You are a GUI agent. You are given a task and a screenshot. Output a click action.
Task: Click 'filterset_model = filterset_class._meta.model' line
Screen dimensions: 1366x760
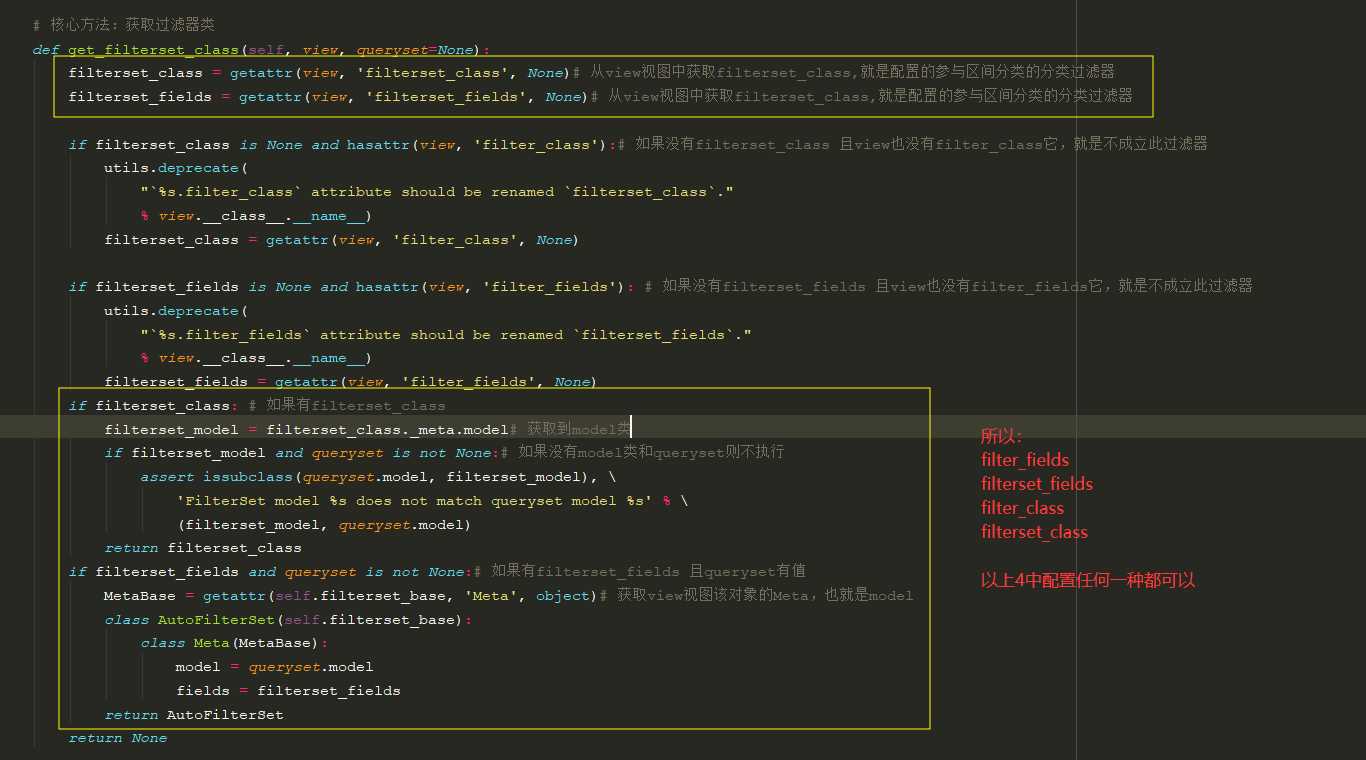click(306, 430)
